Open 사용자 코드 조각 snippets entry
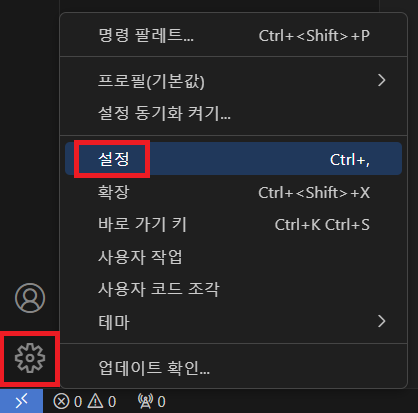 [233, 289]
